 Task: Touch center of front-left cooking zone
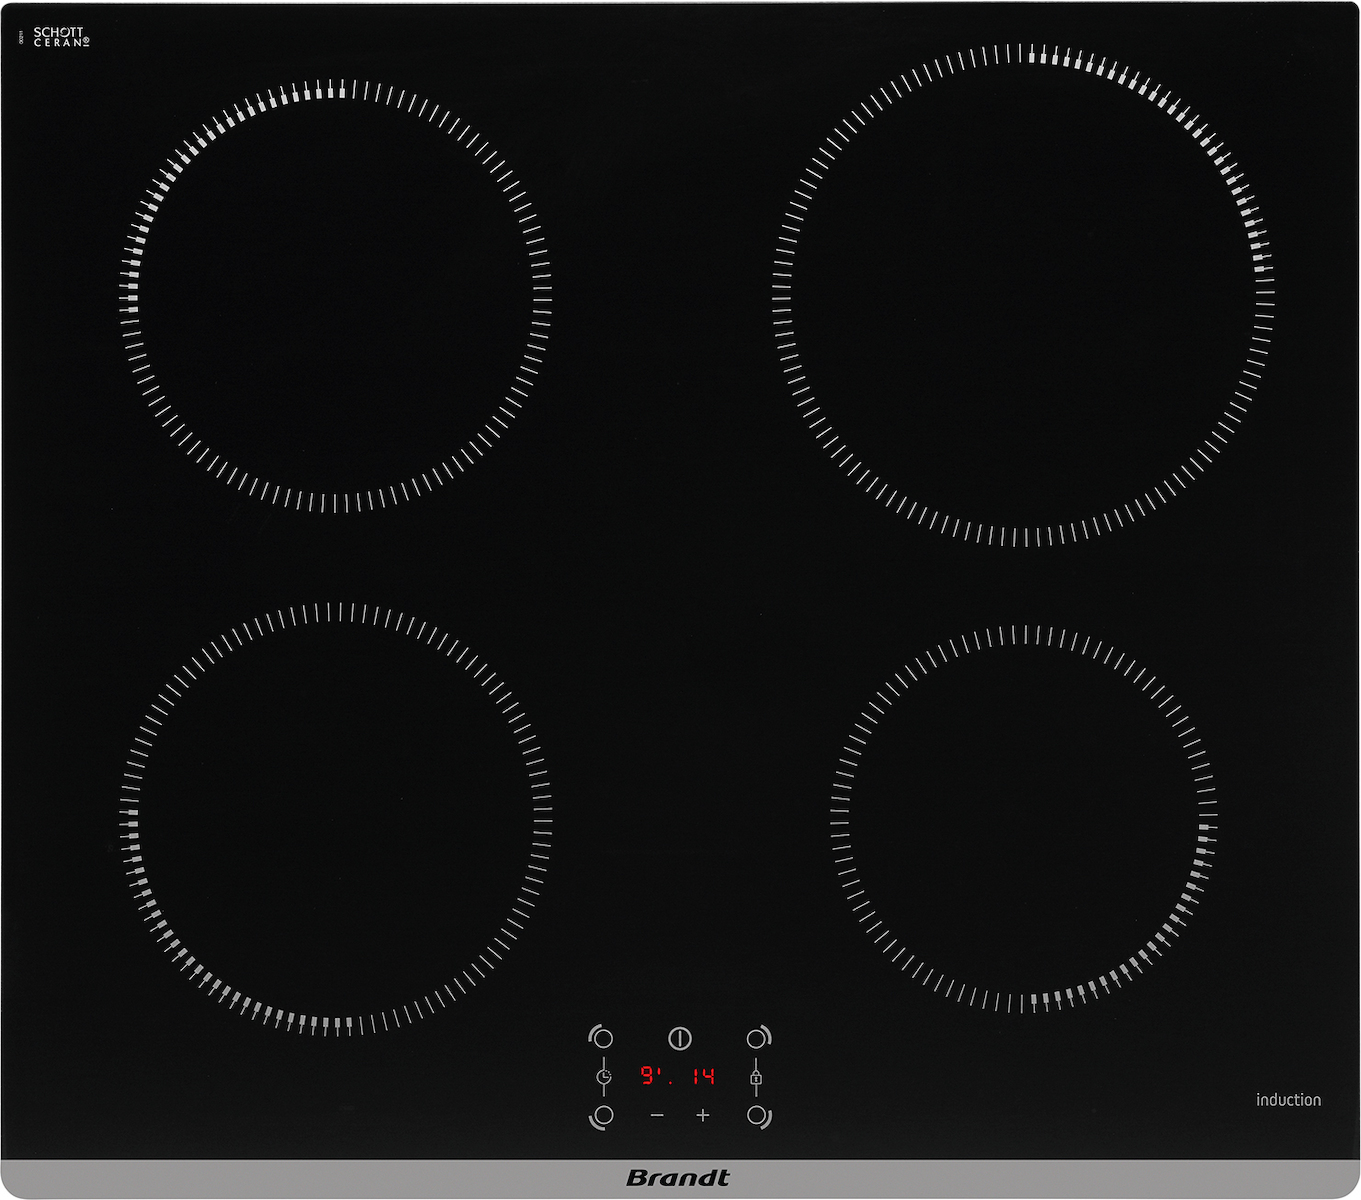point(335,818)
